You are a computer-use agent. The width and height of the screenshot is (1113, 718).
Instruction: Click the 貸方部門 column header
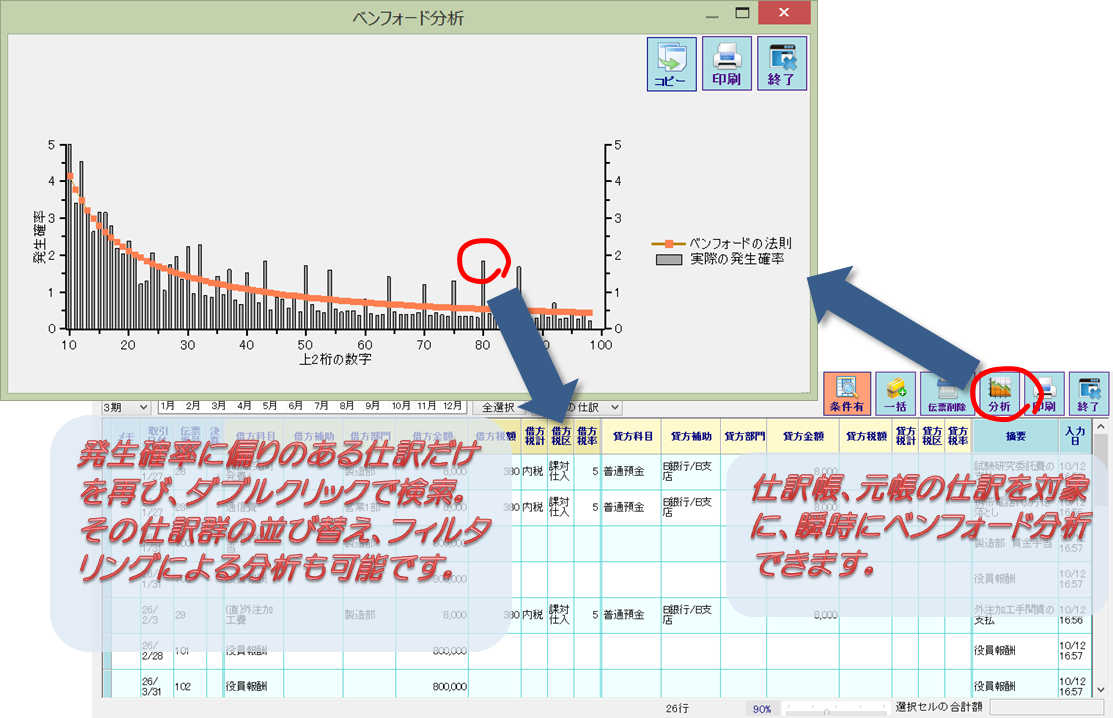(744, 436)
